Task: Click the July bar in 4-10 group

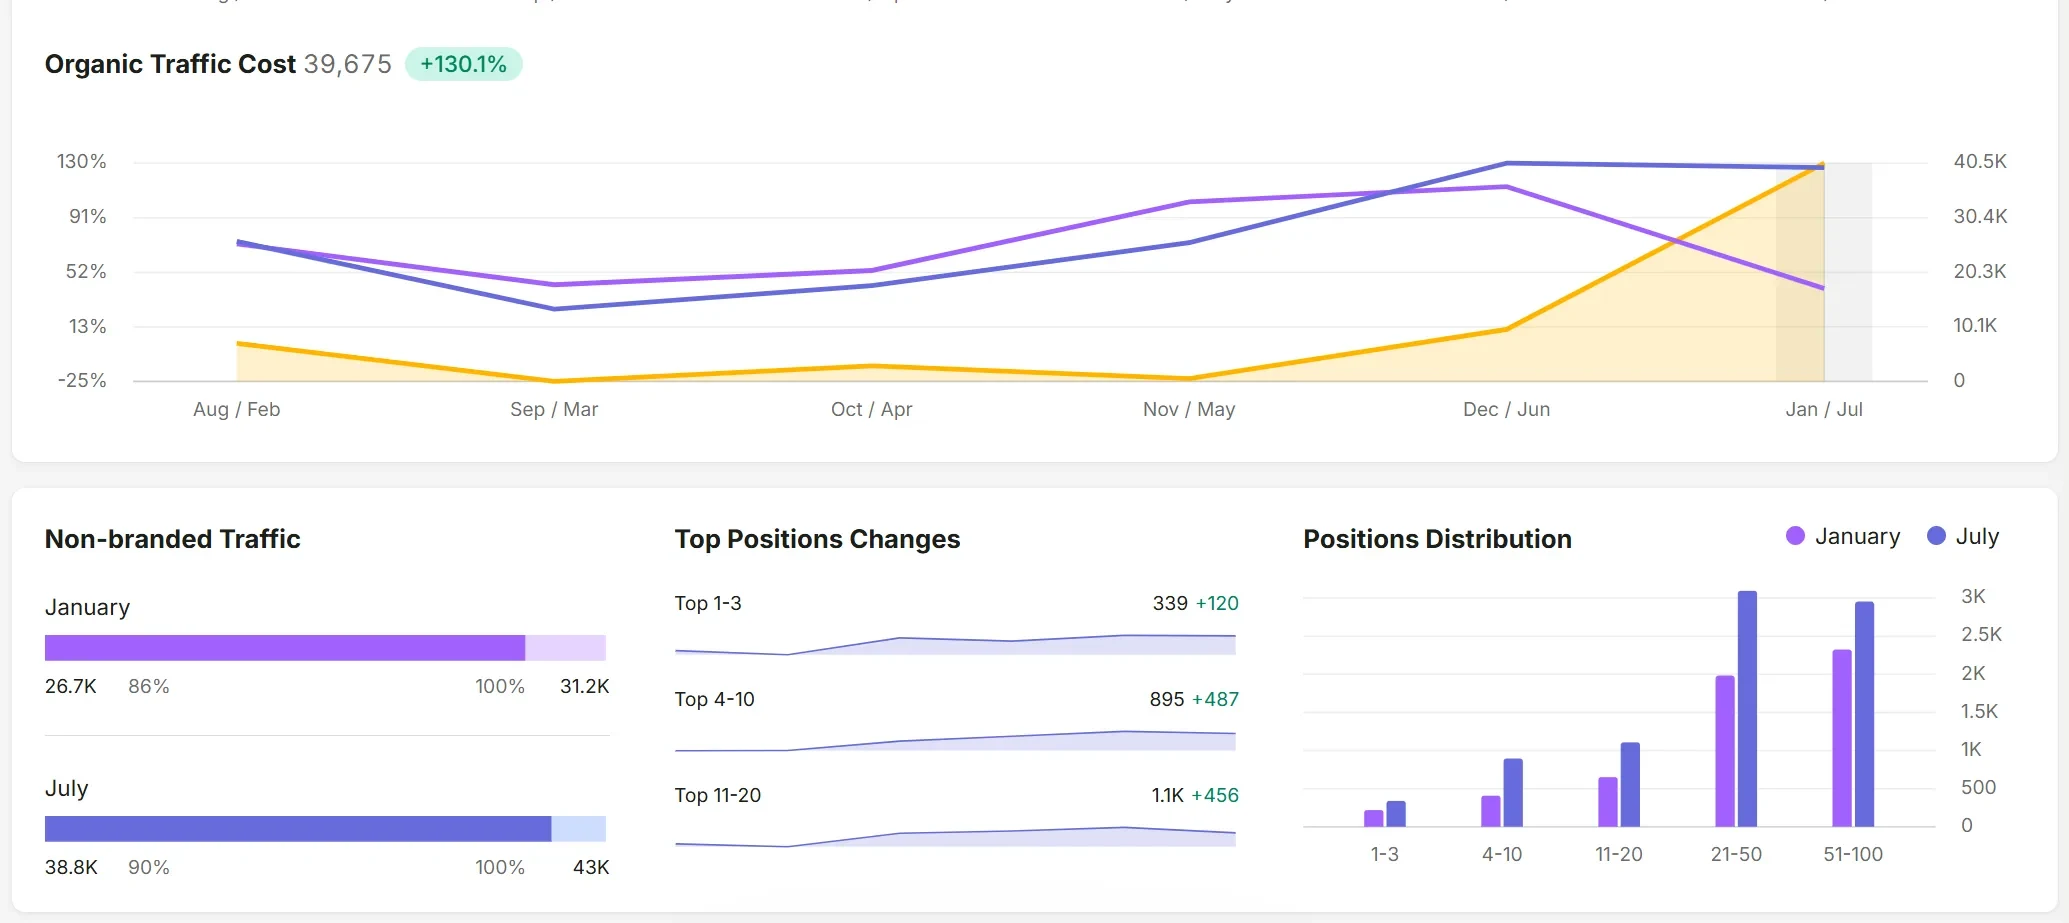Action: tap(1513, 792)
